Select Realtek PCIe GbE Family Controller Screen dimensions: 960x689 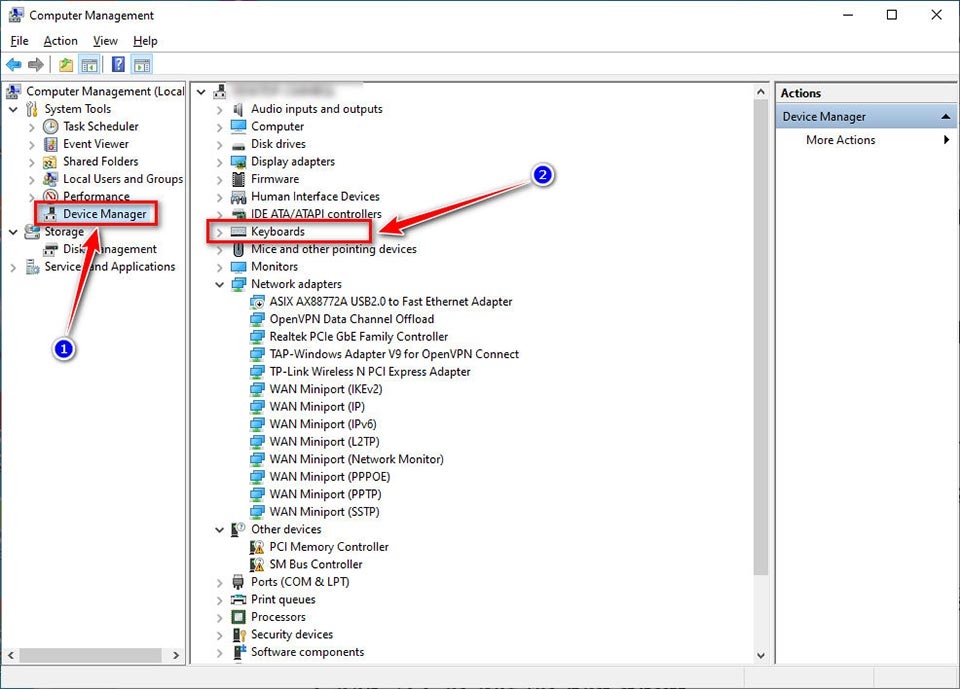358,337
